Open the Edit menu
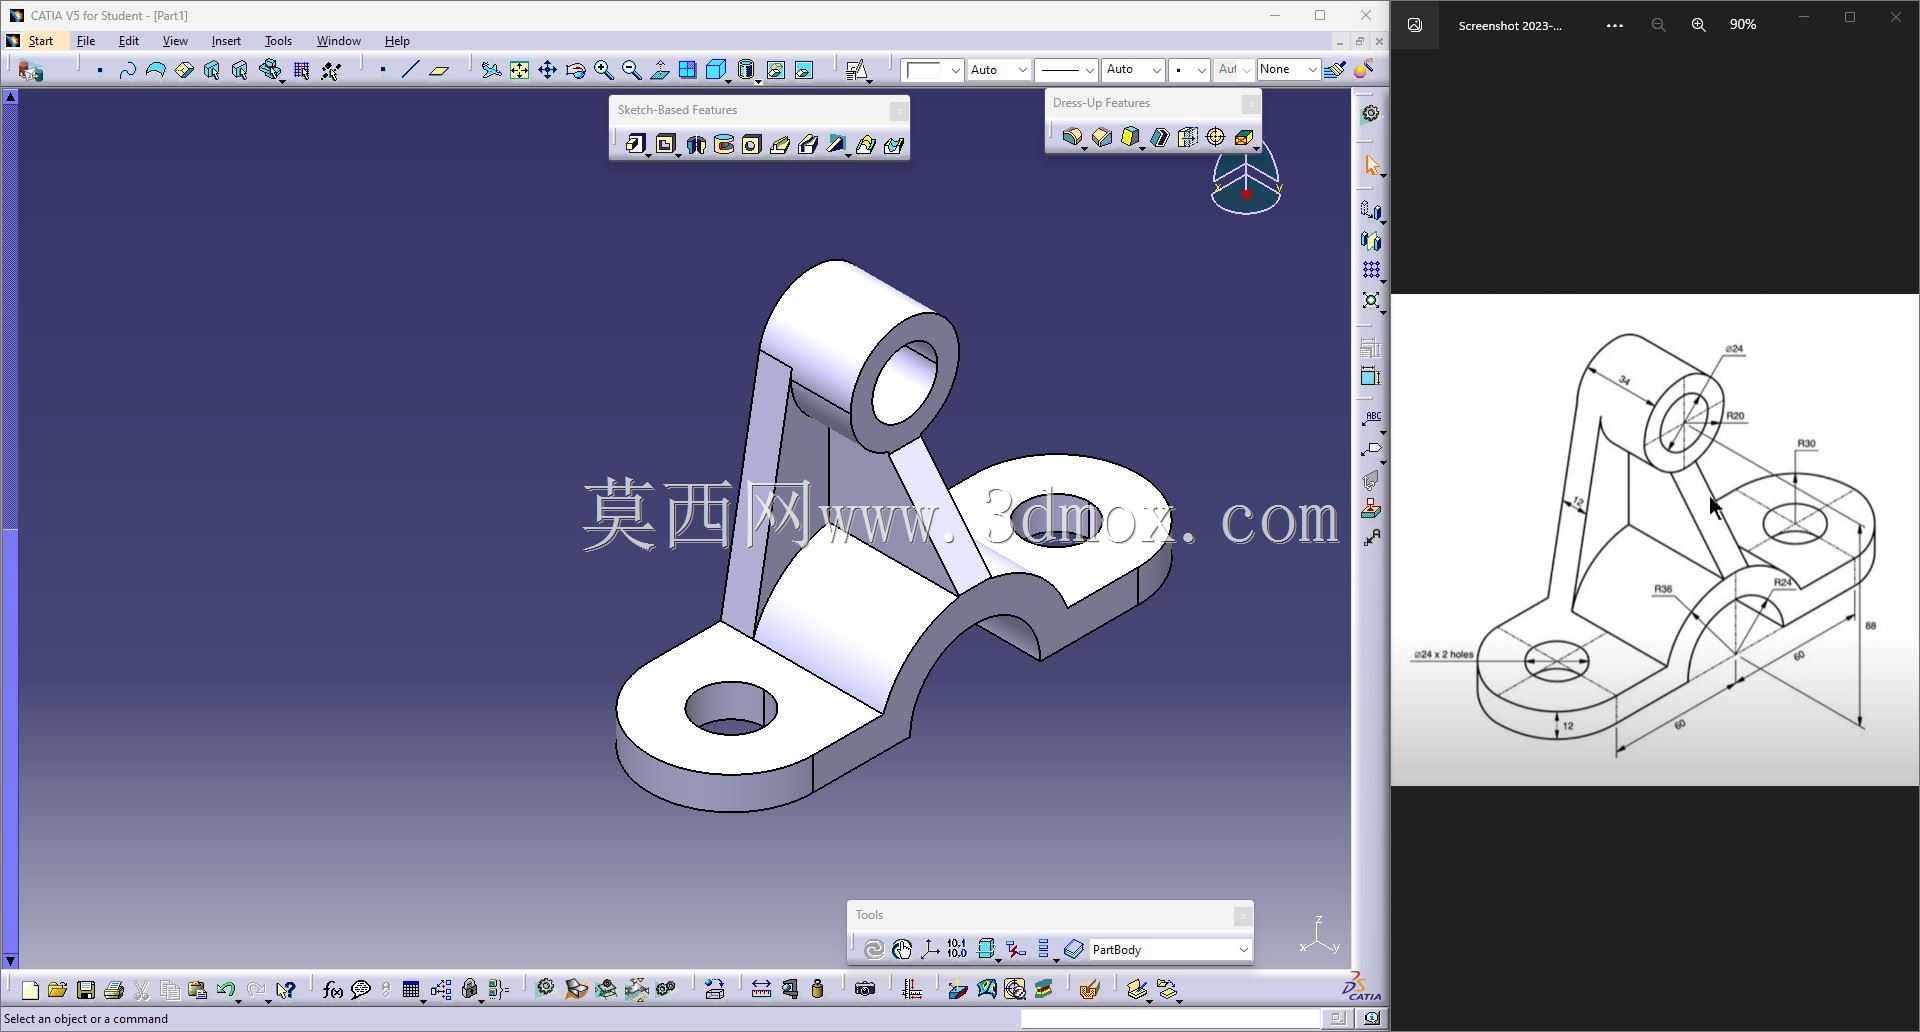Viewport: 1920px width, 1032px height. 129,41
